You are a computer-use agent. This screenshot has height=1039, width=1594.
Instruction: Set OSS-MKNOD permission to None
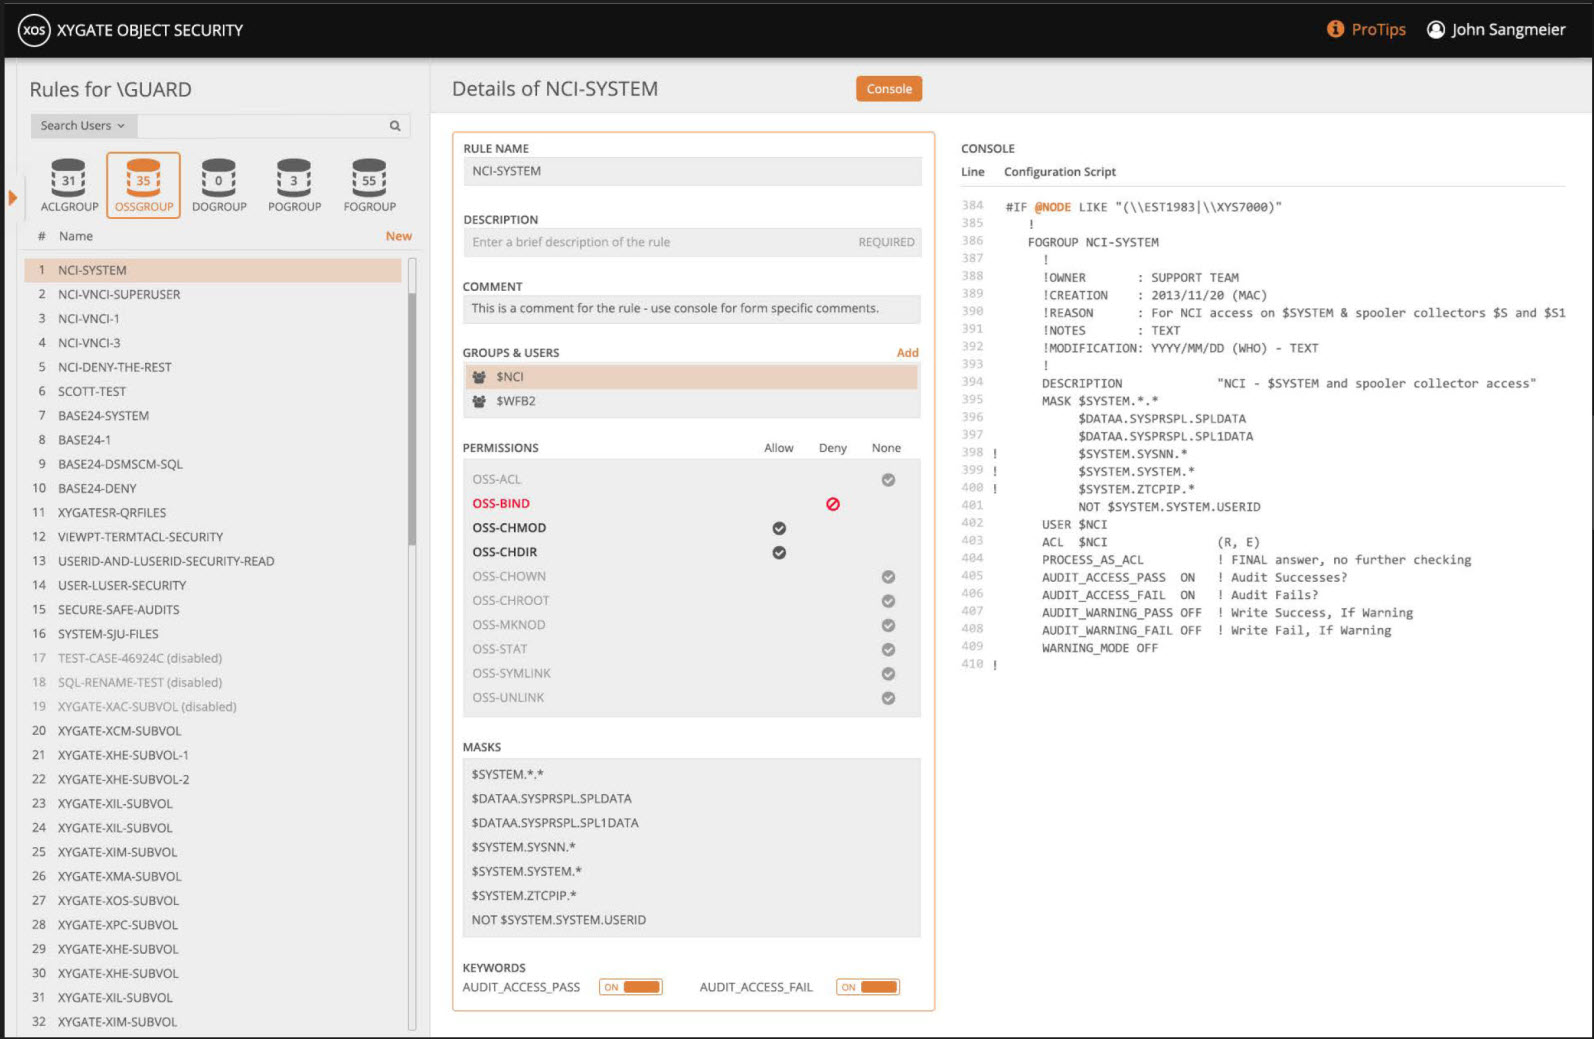pyautogui.click(x=888, y=625)
